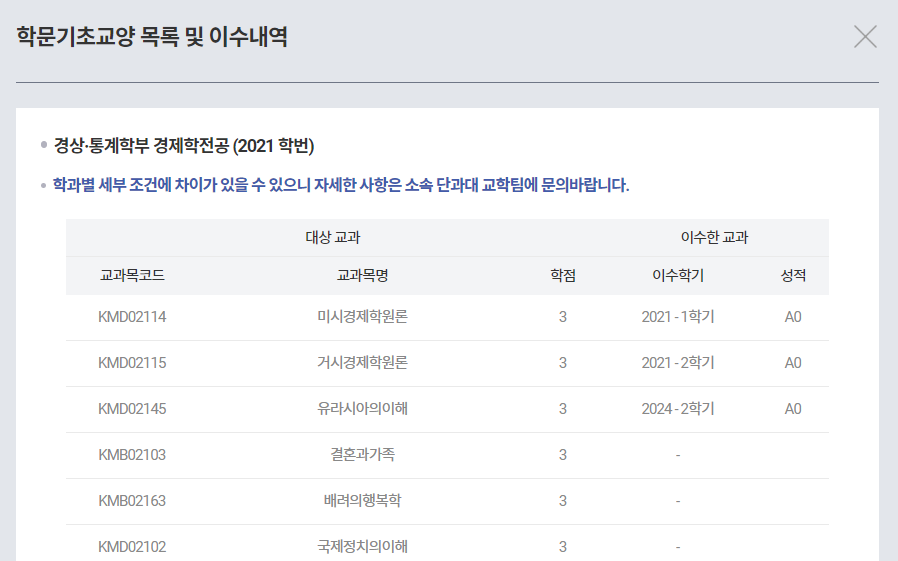Select the 미시경제학원론 course name

point(362,317)
